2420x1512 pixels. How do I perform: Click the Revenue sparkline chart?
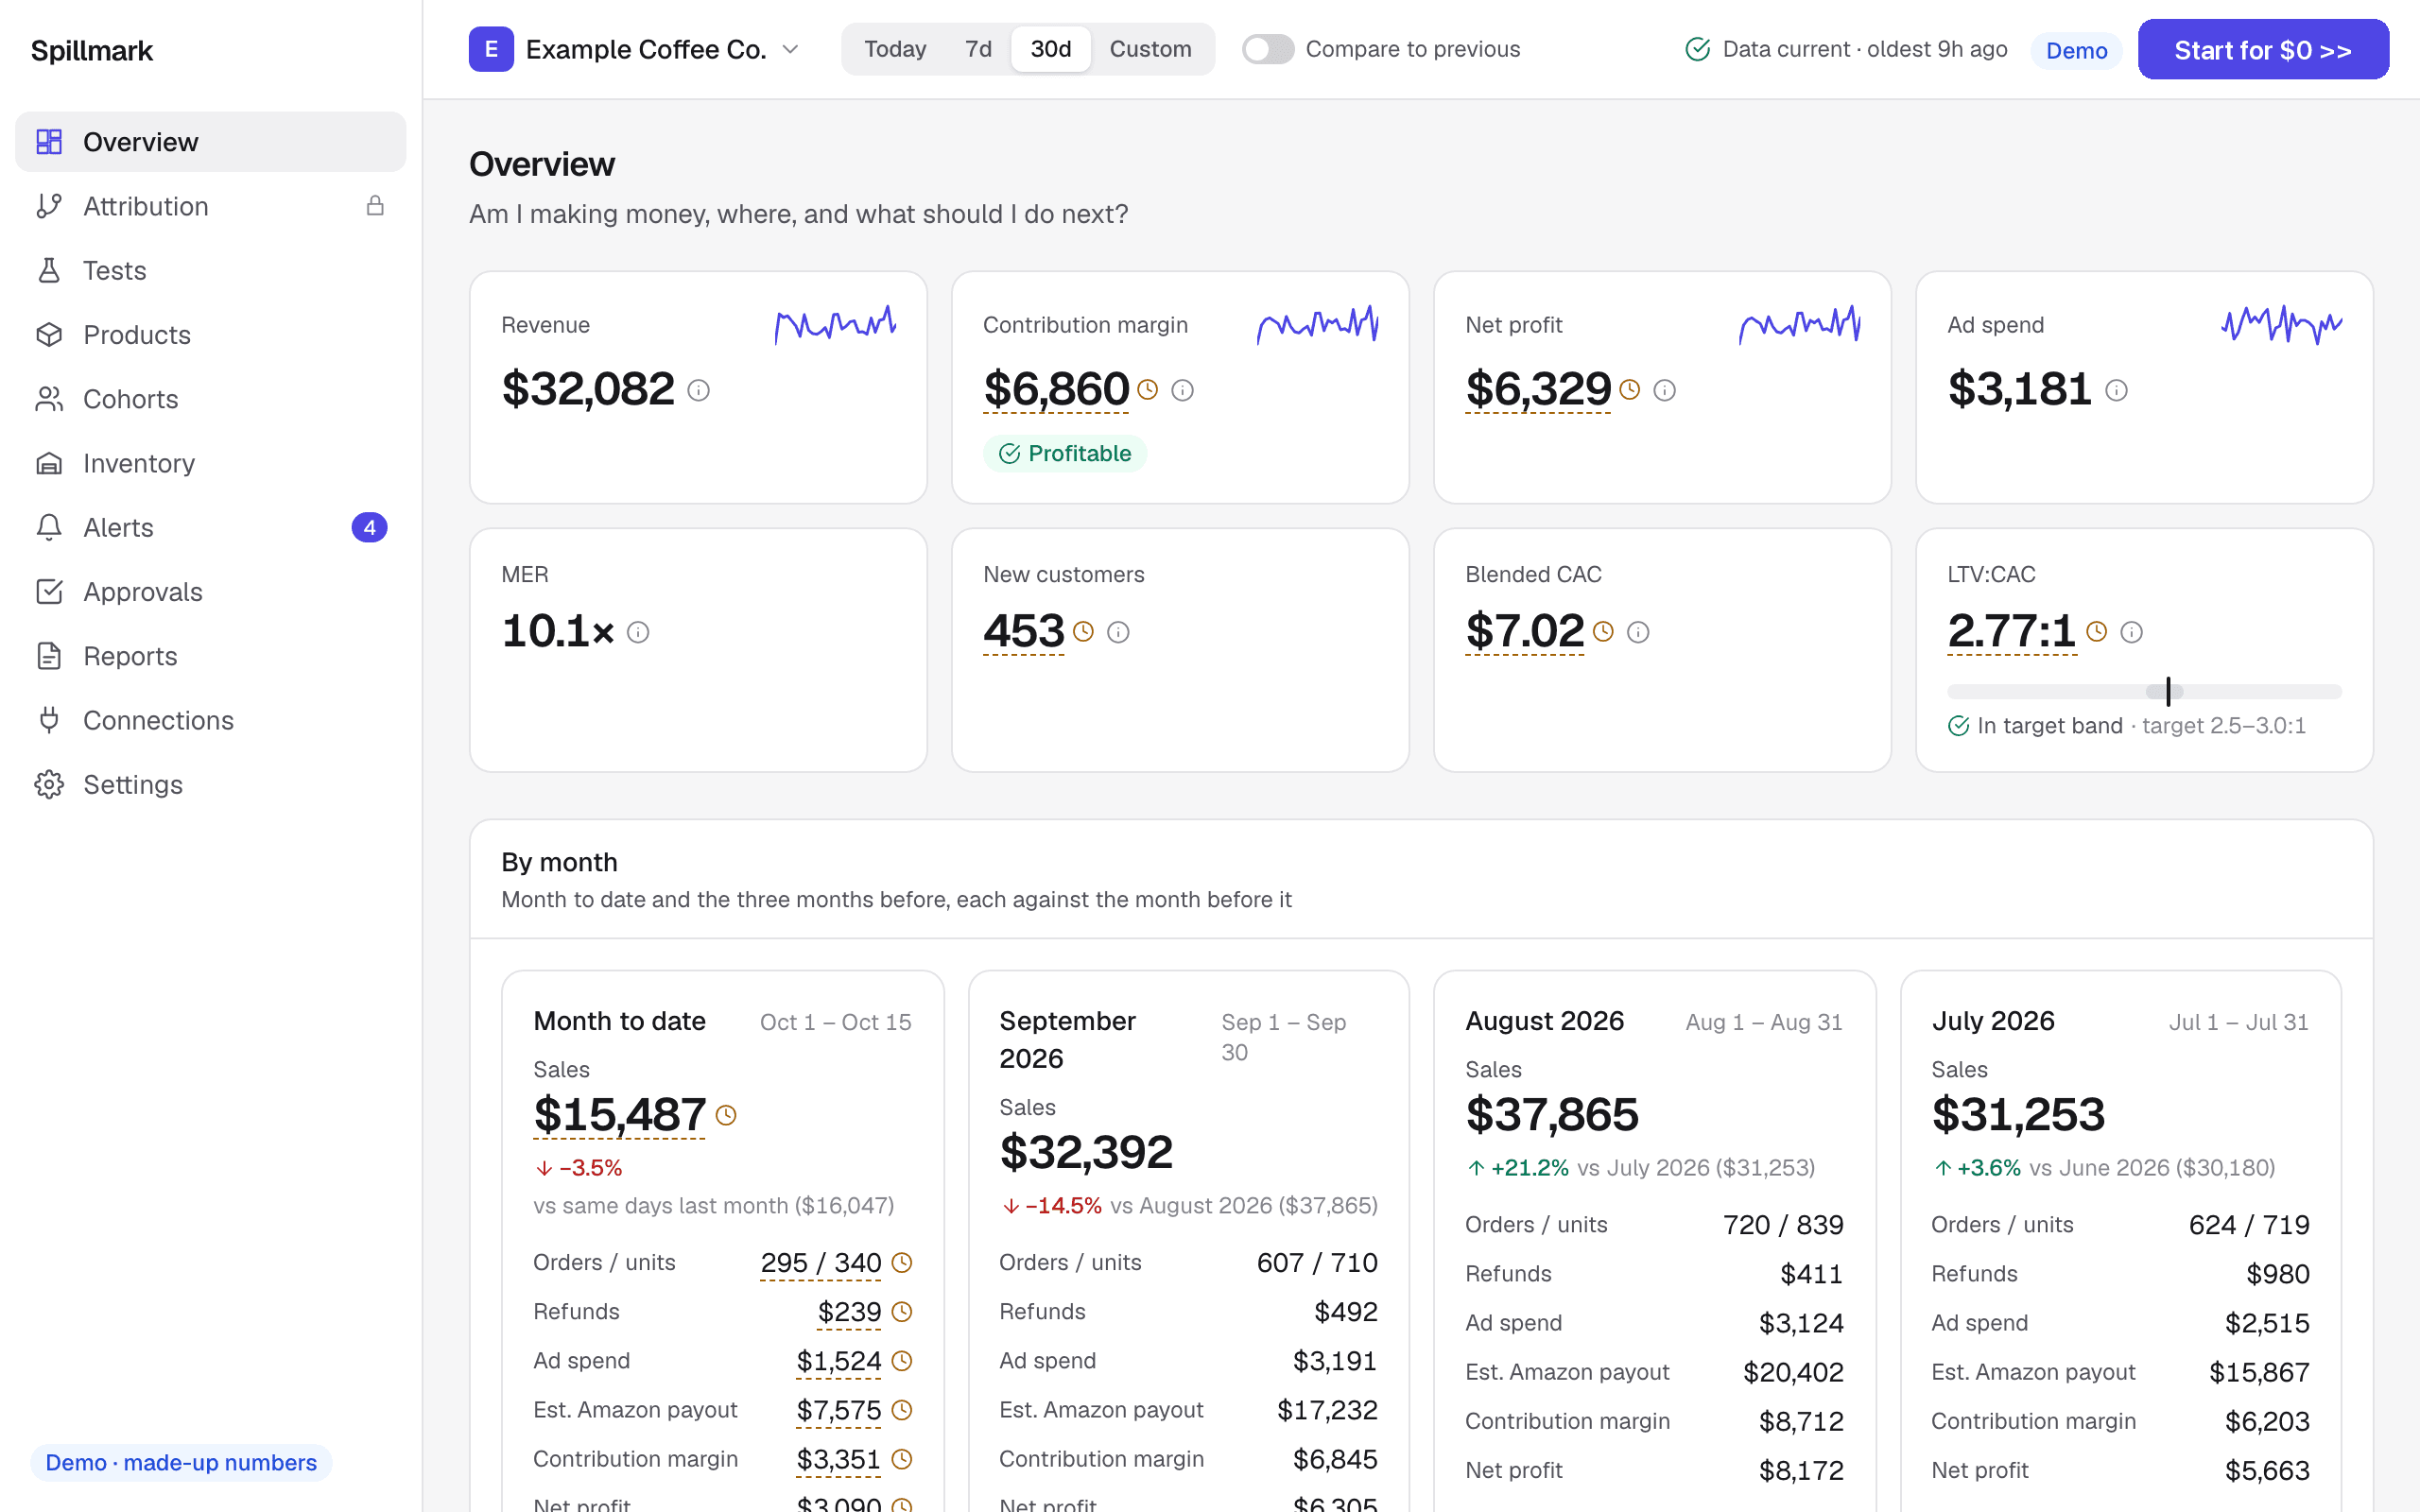835,325
